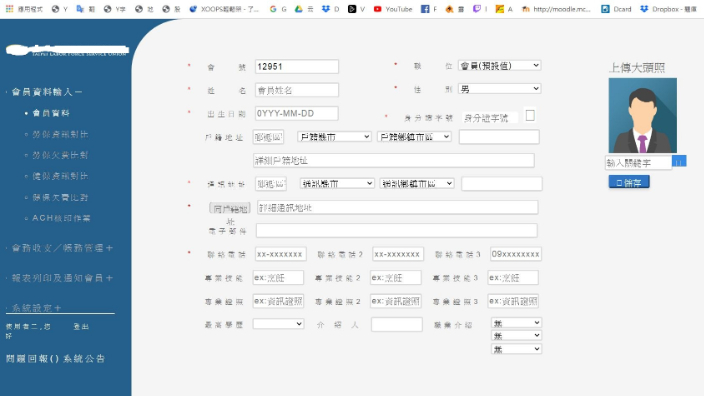Focus the 會號 field showing 12951
The width and height of the screenshot is (704, 396).
(297, 66)
